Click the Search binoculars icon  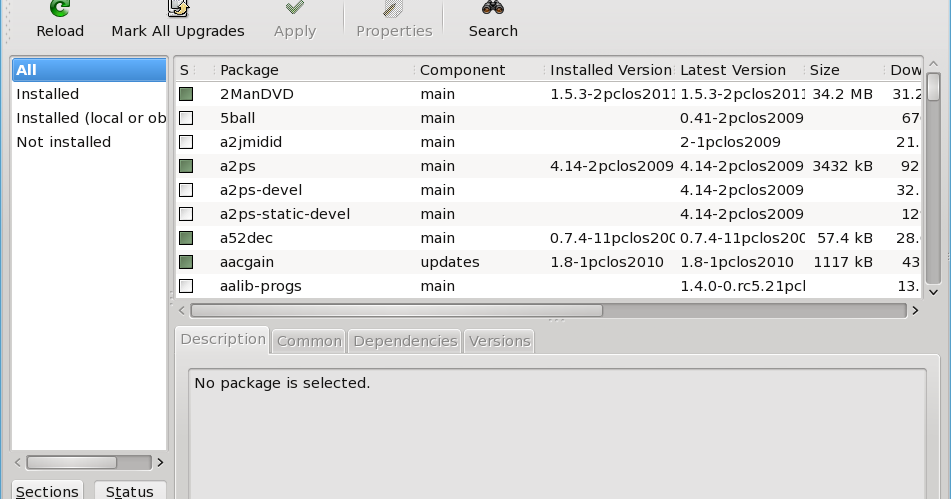click(x=493, y=8)
